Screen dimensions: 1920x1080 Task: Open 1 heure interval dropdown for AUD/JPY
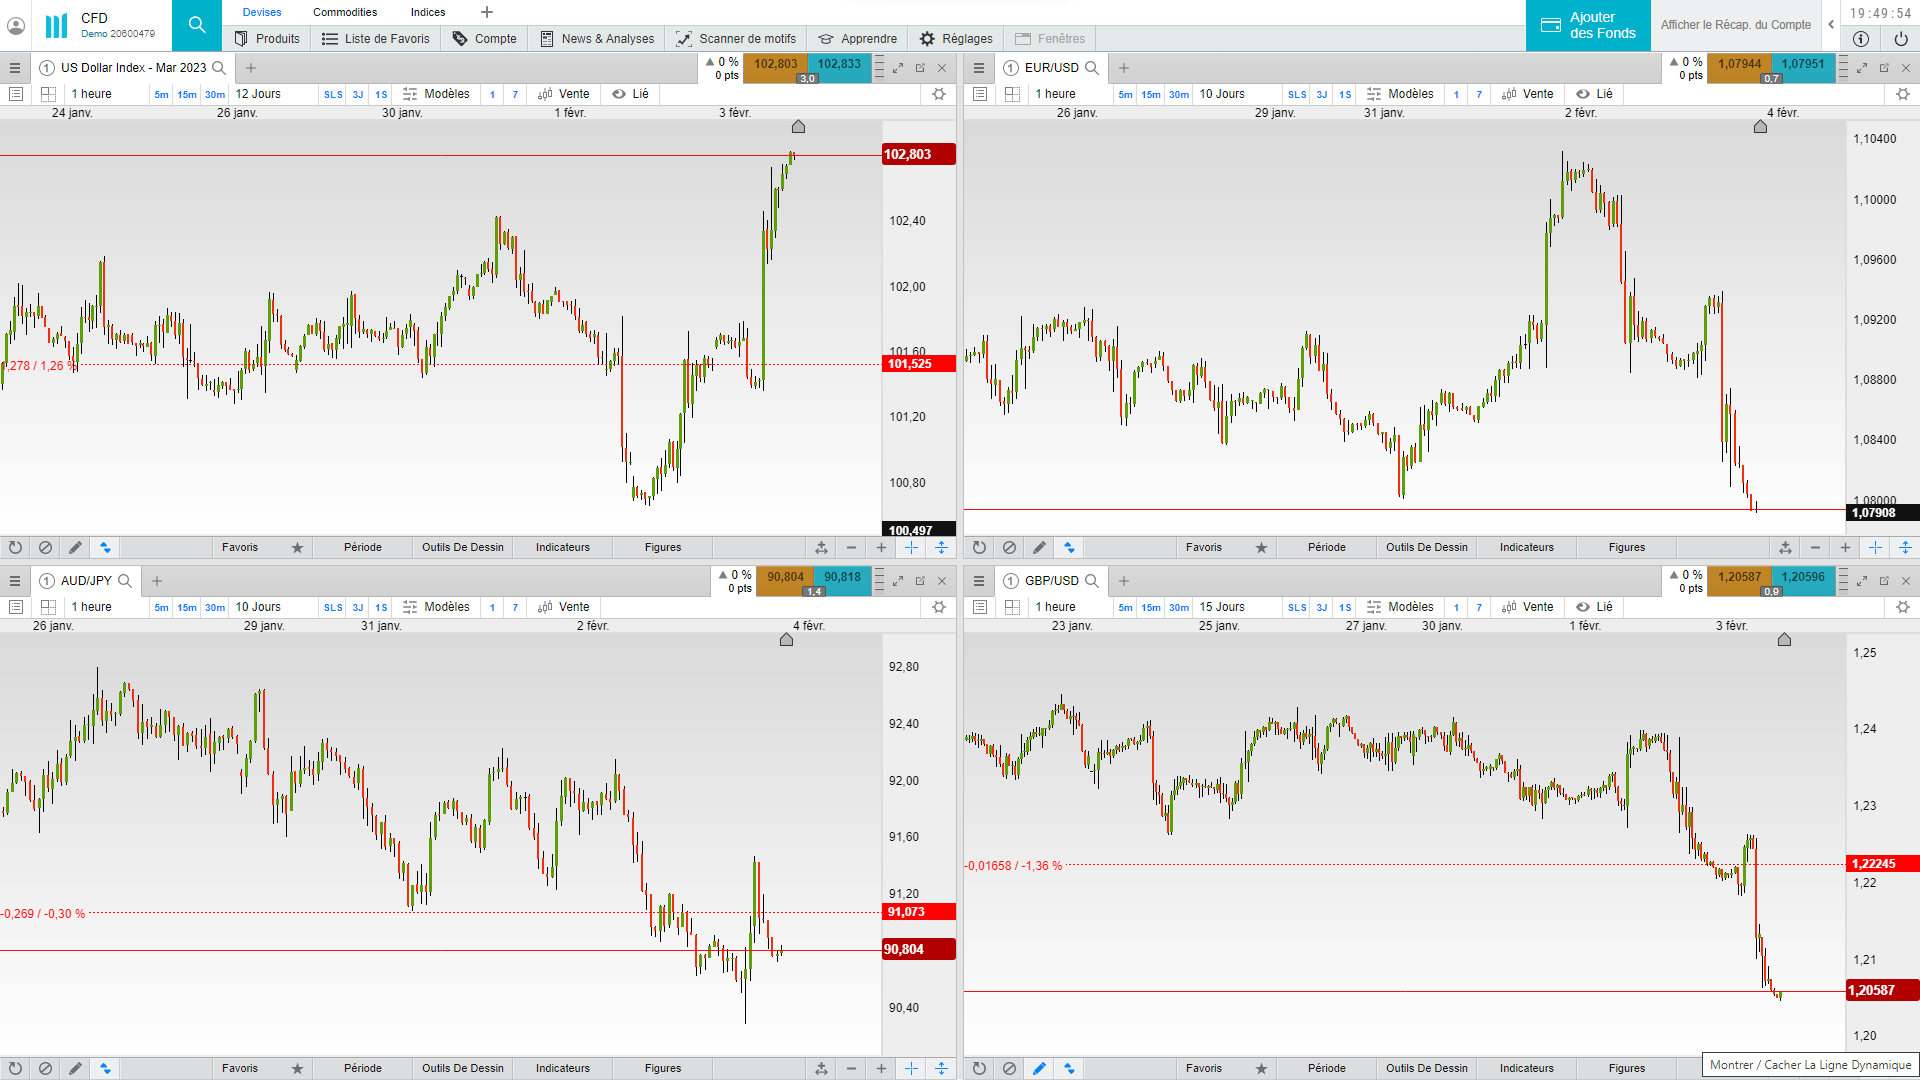point(92,607)
